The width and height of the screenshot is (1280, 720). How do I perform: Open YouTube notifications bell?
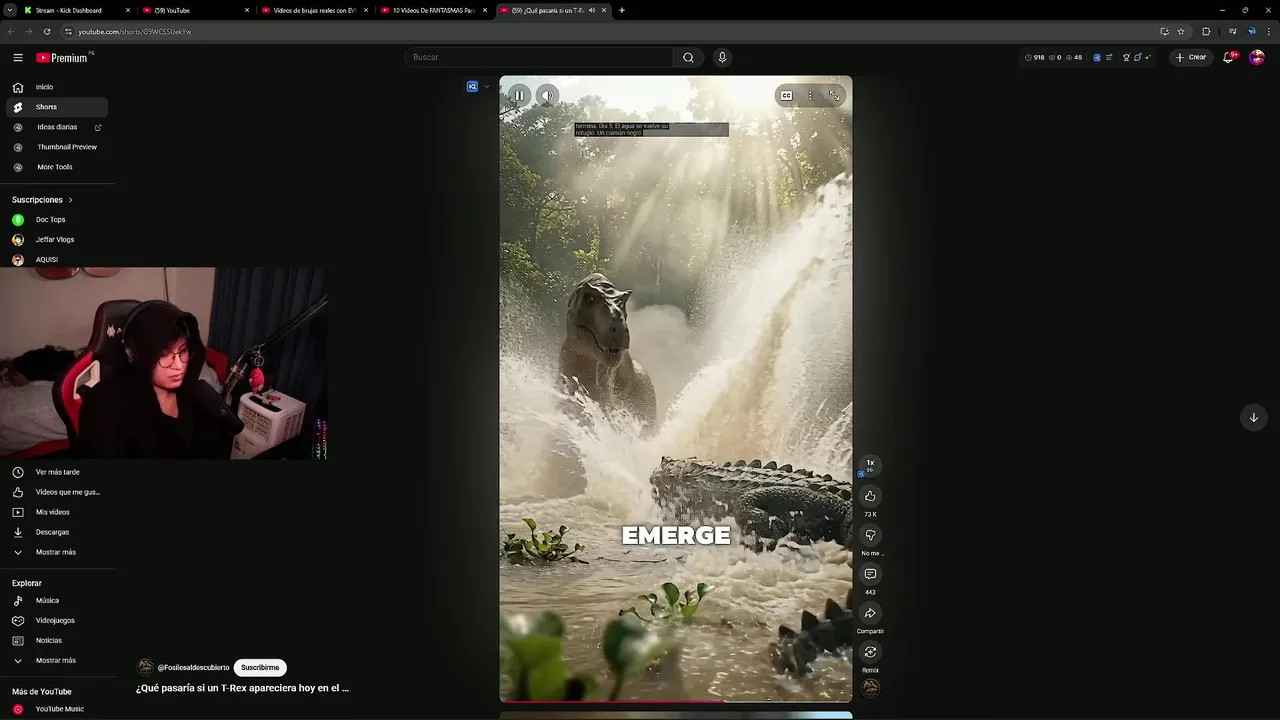[x=1229, y=57]
